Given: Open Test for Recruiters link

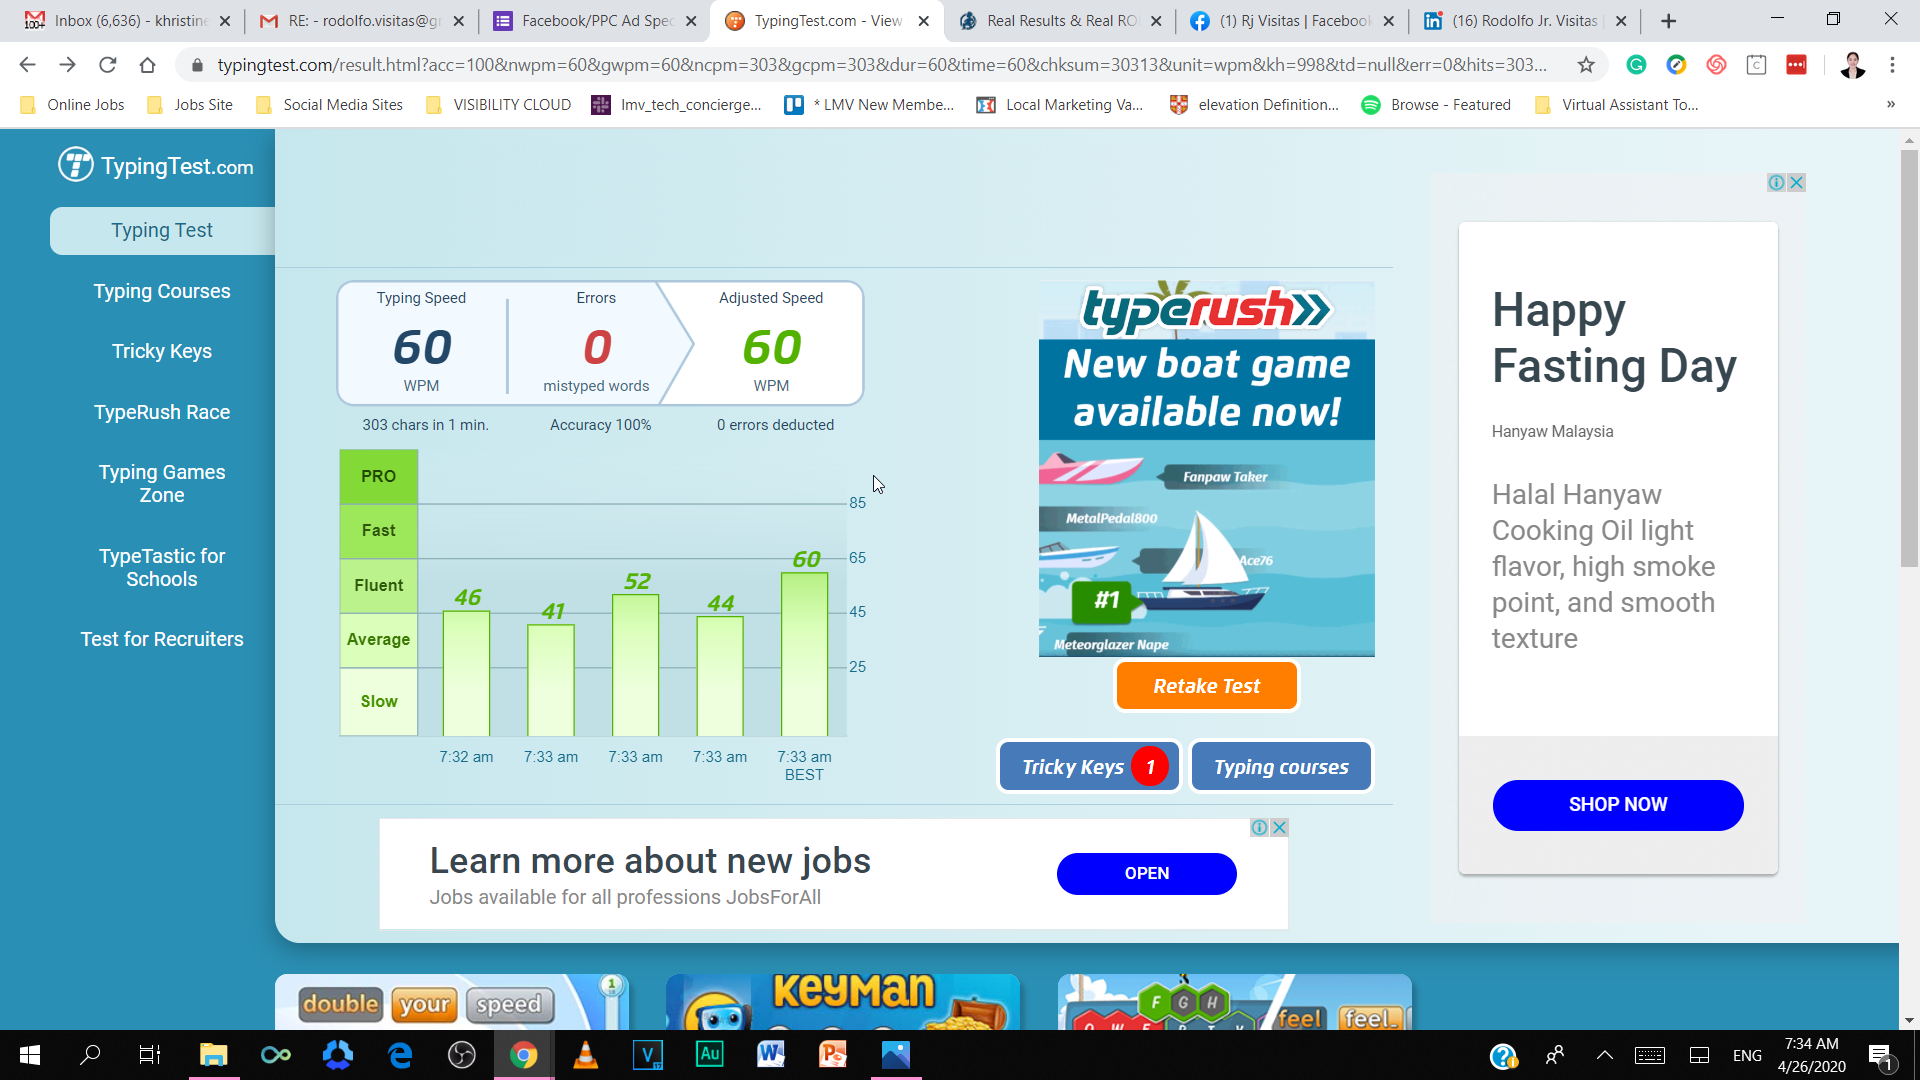Looking at the screenshot, I should (162, 640).
